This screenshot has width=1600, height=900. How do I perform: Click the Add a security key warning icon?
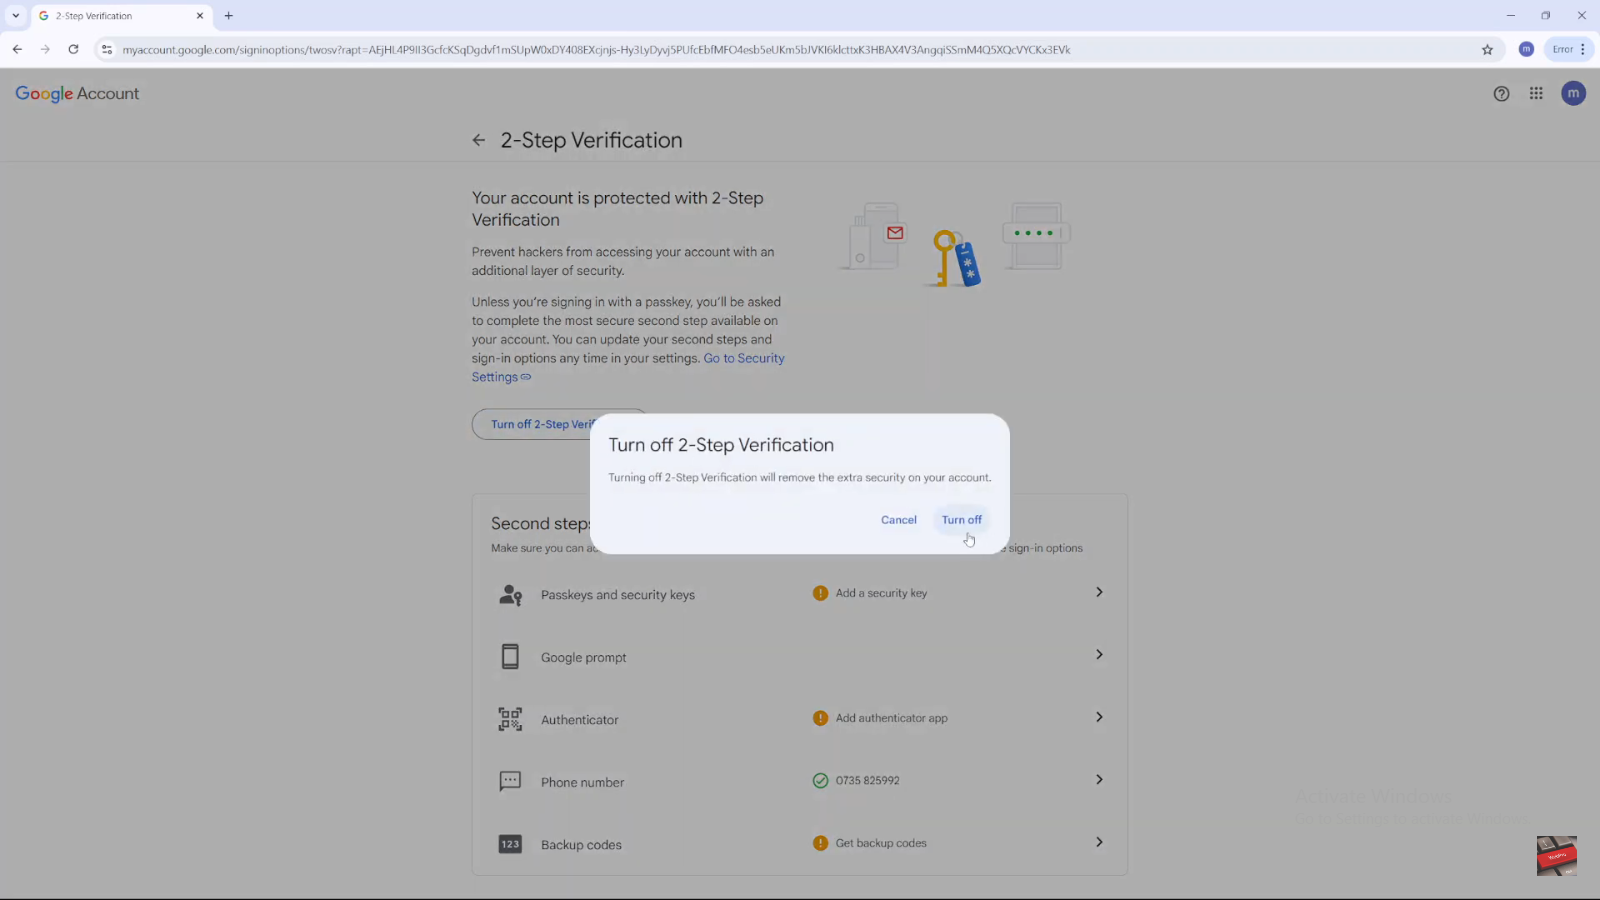coord(820,593)
